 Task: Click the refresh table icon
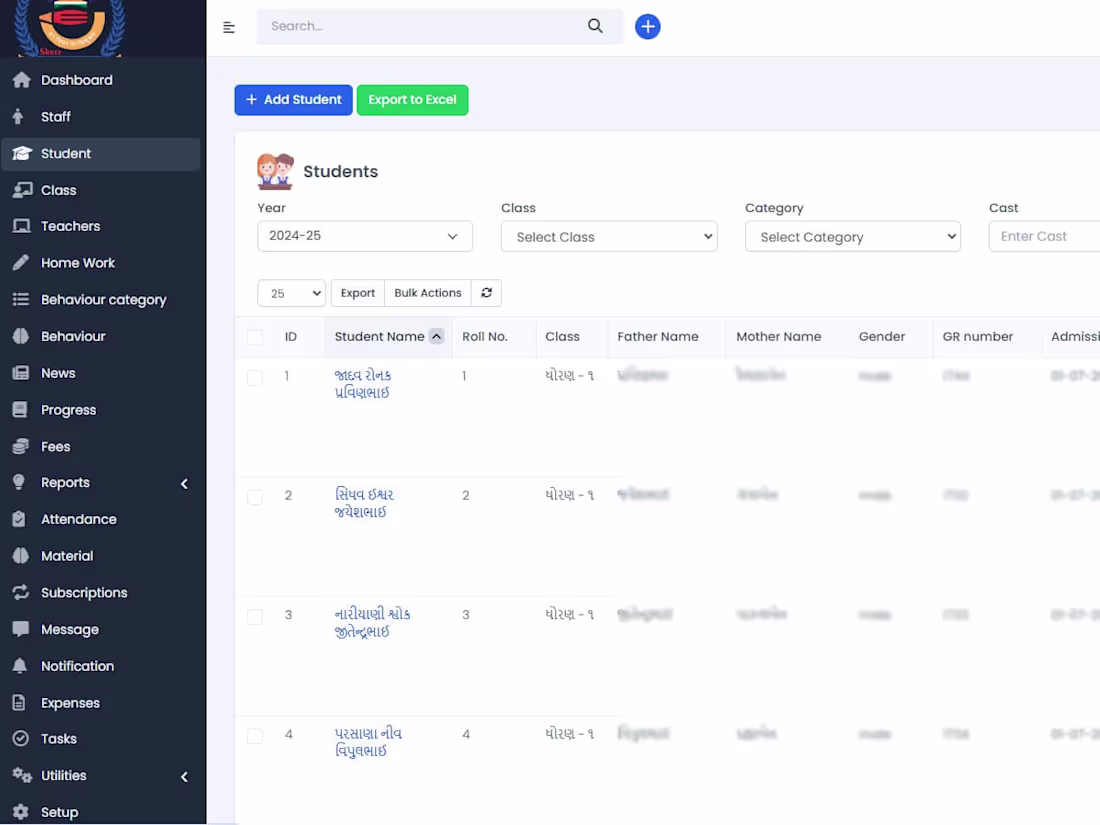click(x=487, y=293)
